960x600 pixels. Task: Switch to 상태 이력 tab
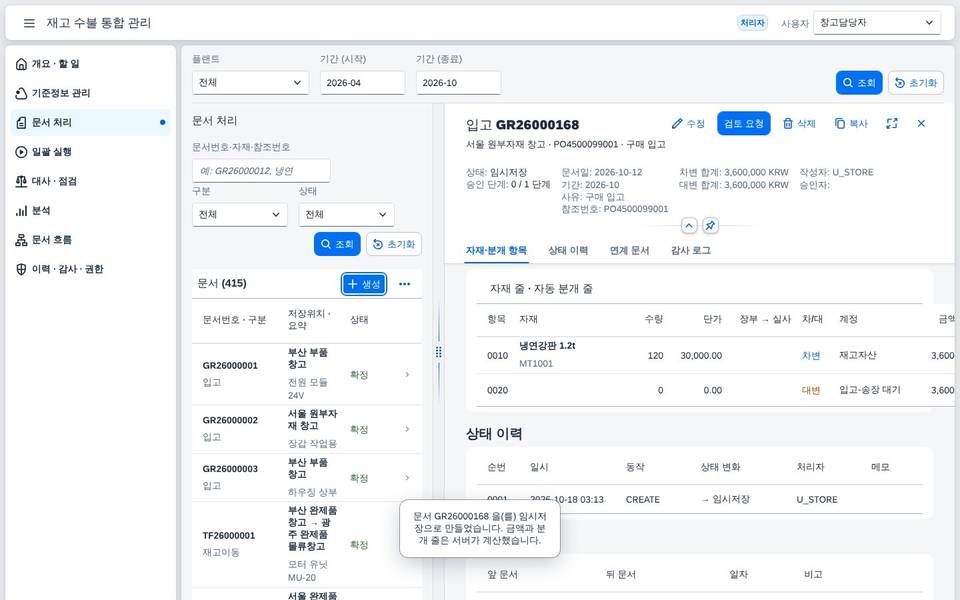point(568,251)
